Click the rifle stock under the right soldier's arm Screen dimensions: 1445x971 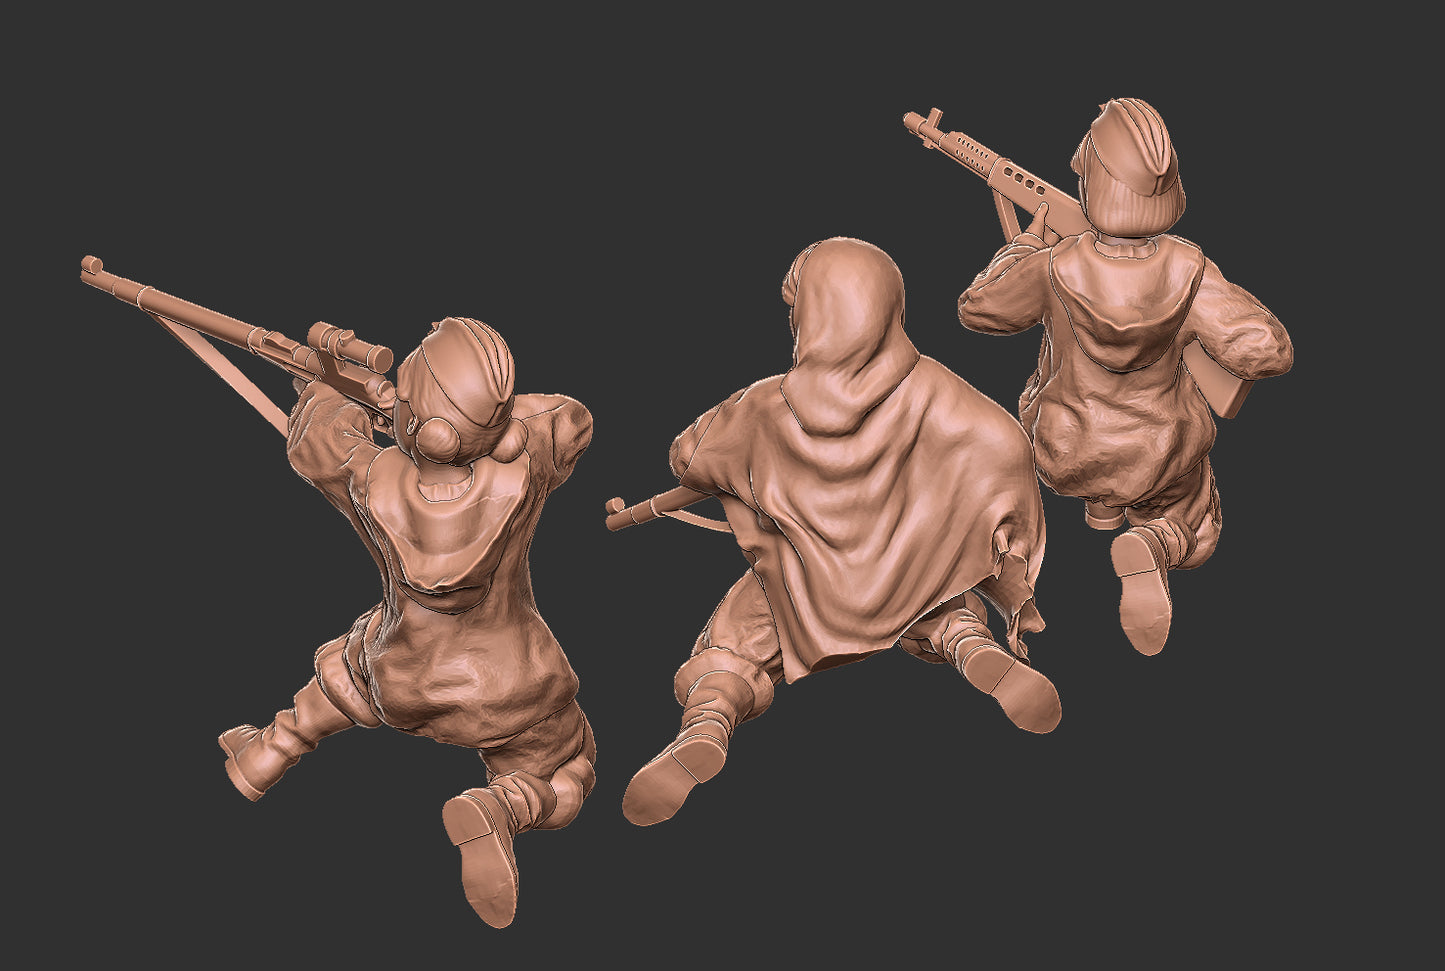1225,385
